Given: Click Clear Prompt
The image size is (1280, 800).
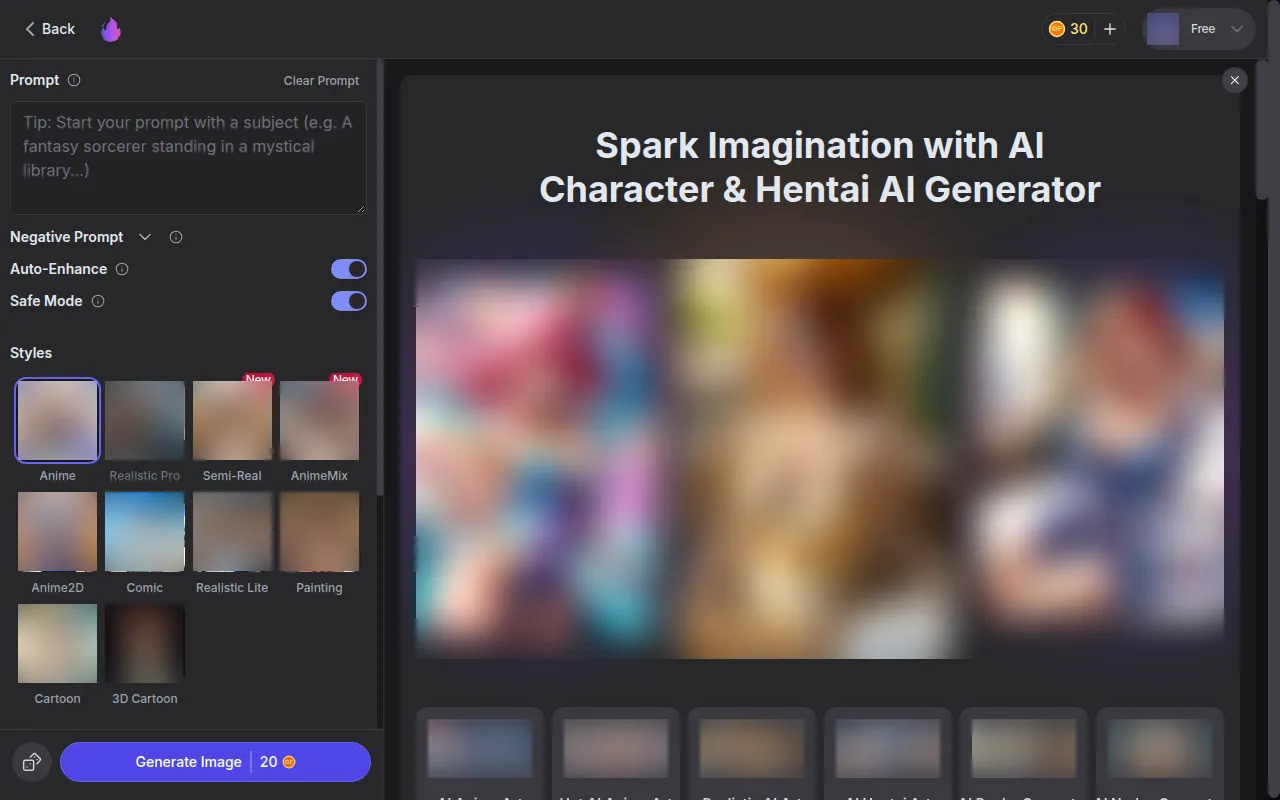Looking at the screenshot, I should [x=321, y=81].
